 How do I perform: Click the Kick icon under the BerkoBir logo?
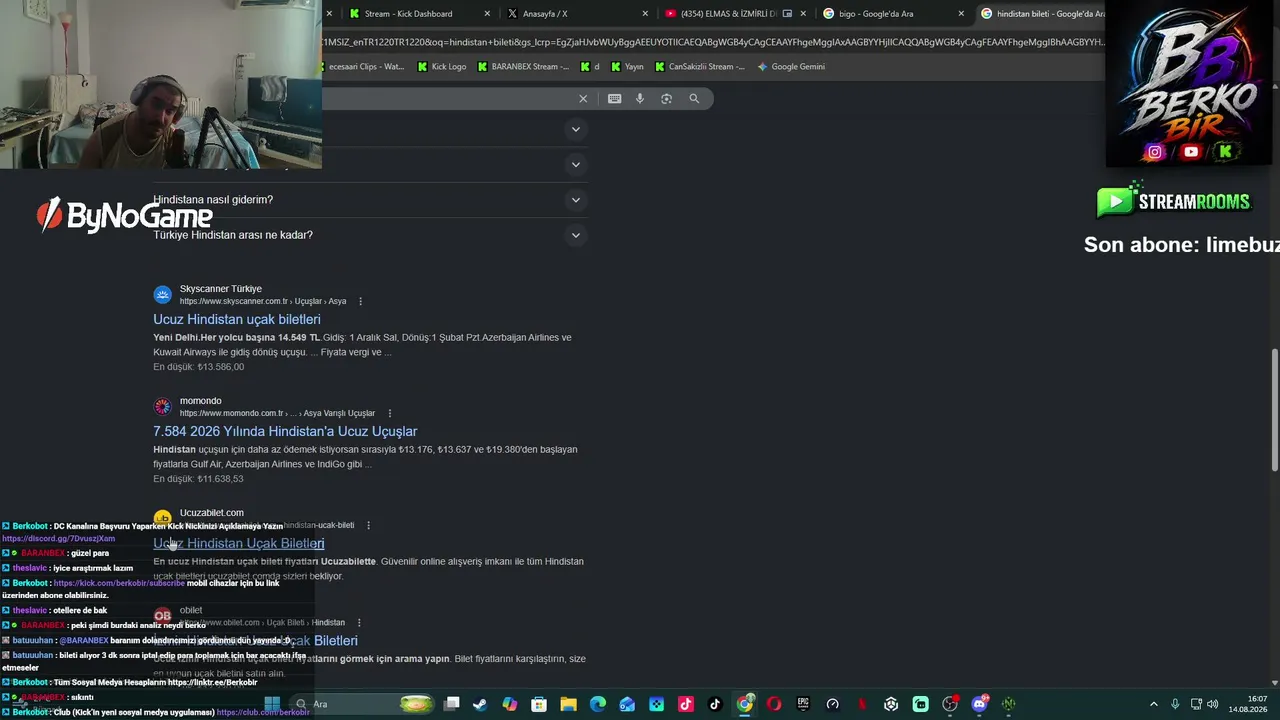(x=1225, y=152)
